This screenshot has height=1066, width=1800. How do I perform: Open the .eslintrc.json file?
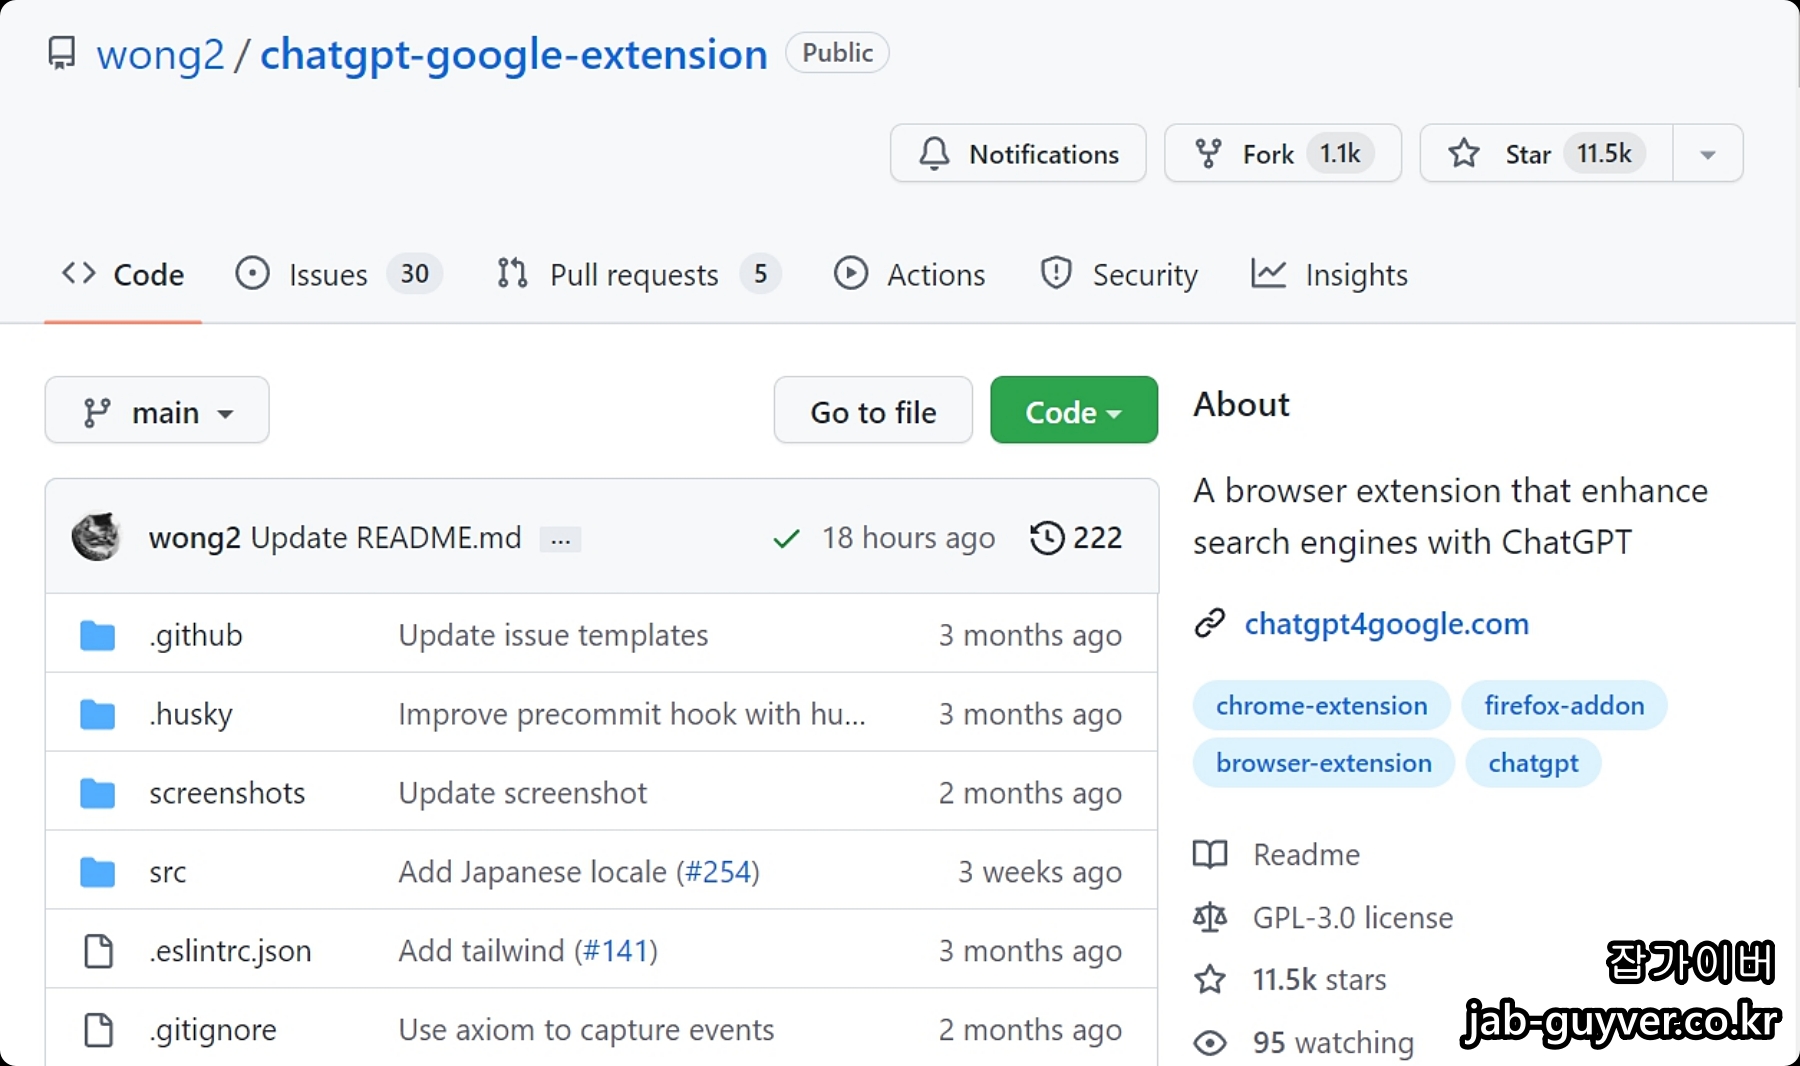point(230,951)
